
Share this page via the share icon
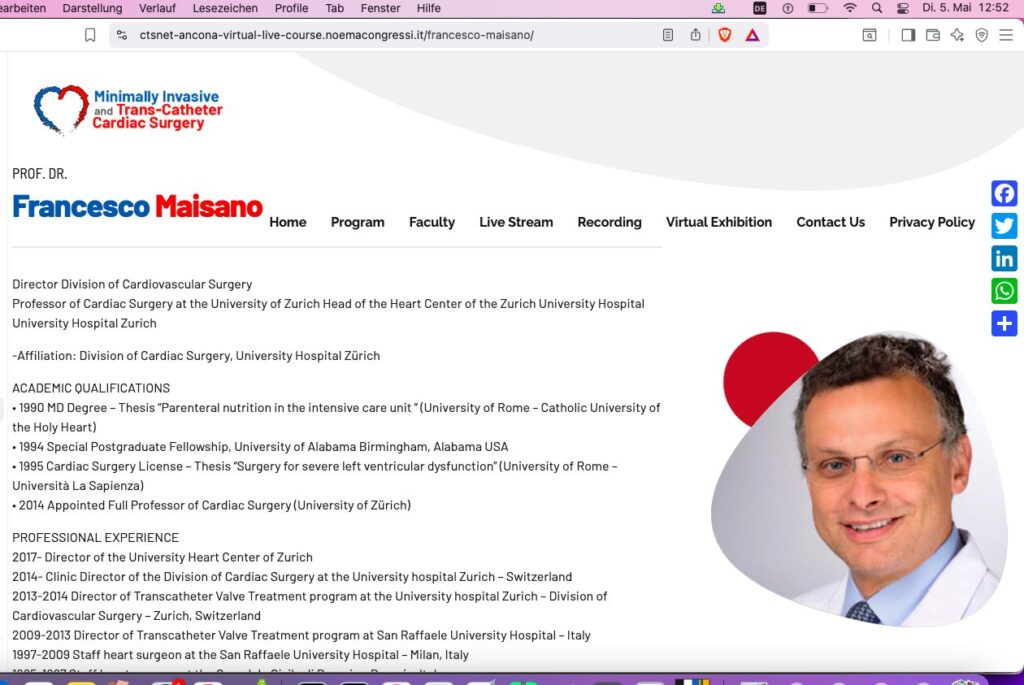tap(696, 35)
